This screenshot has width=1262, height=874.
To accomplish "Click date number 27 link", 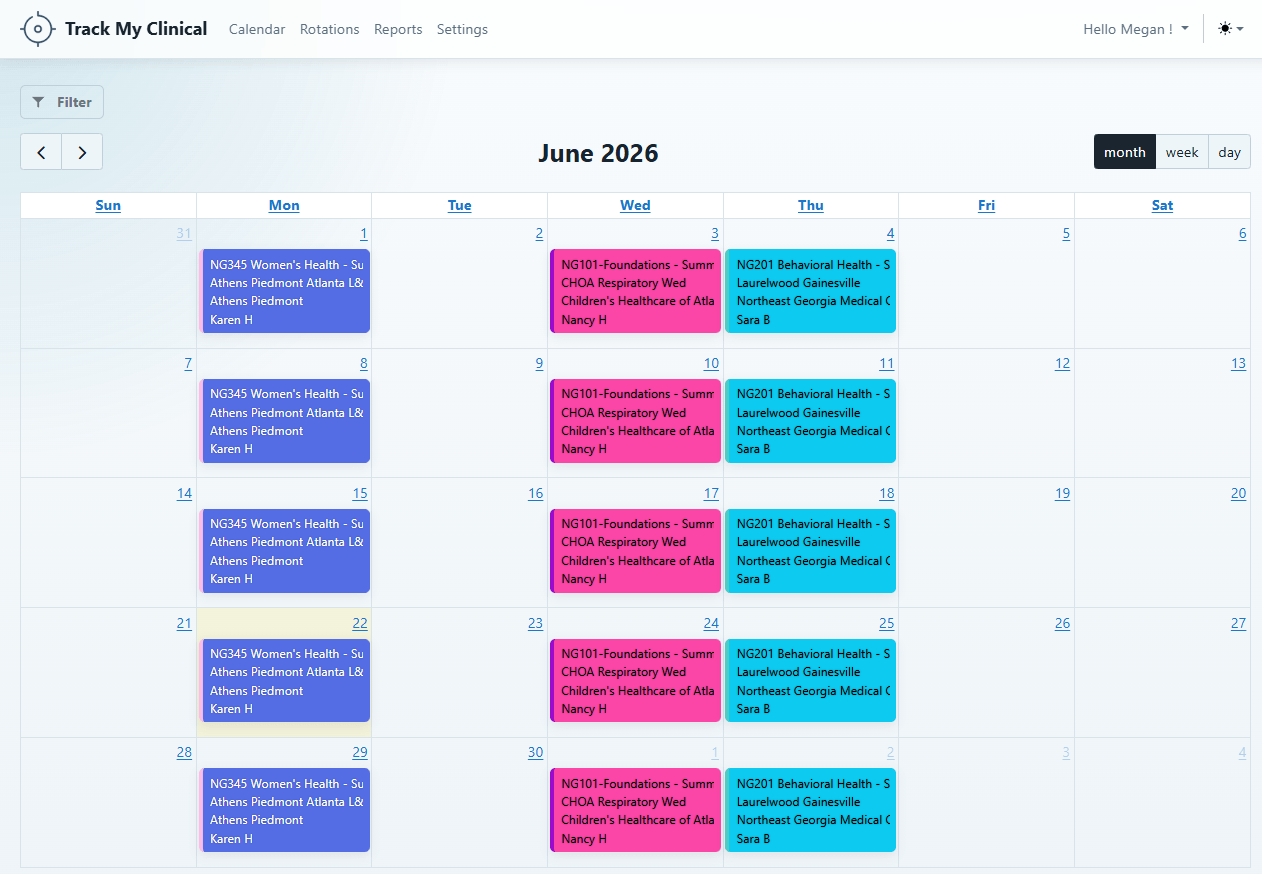I will (x=1239, y=624).
